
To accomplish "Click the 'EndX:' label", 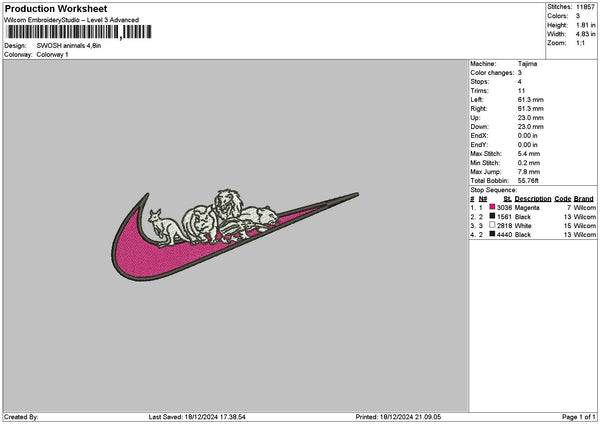I will tap(479, 136).
